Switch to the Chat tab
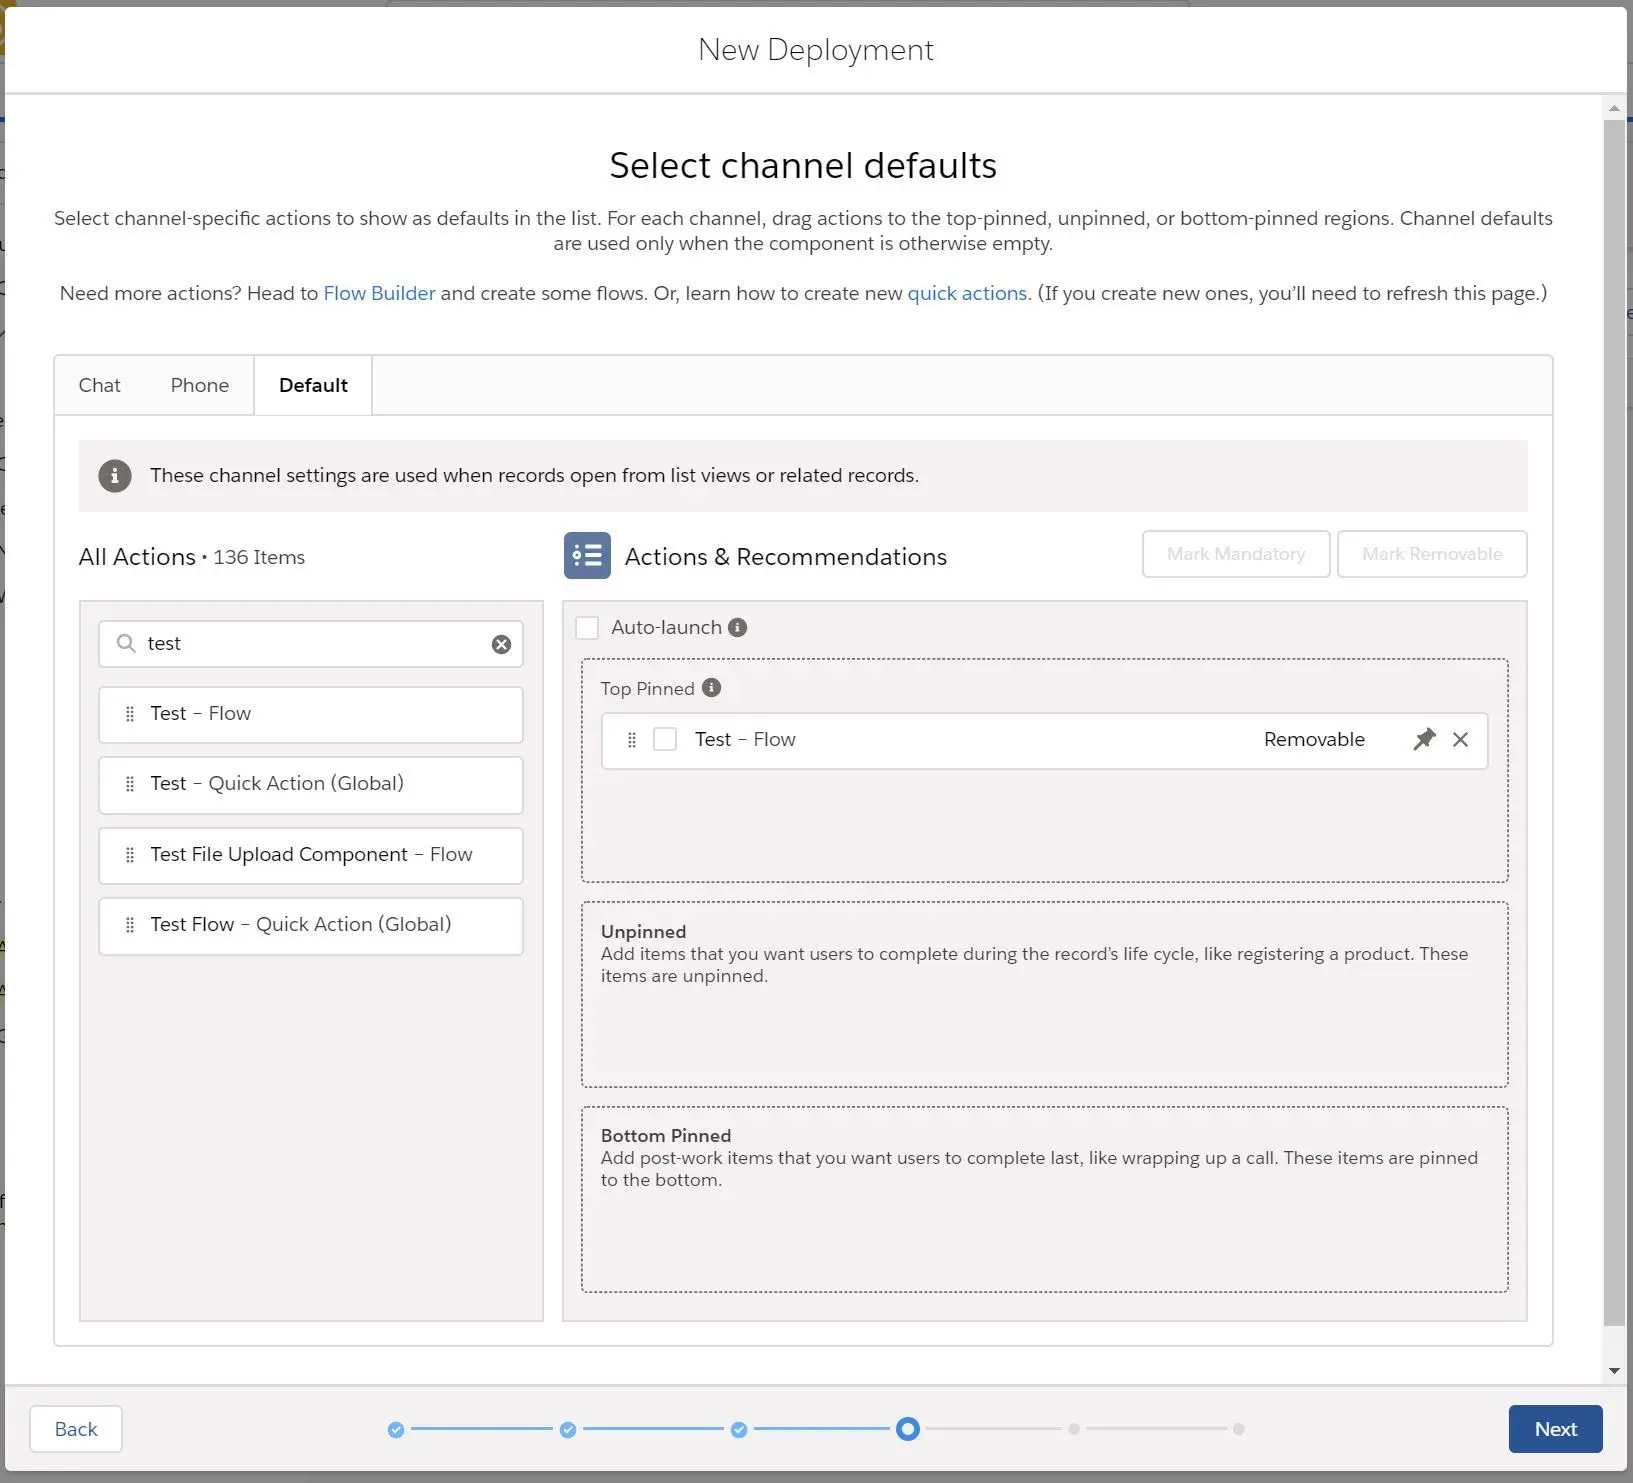 [x=100, y=385]
